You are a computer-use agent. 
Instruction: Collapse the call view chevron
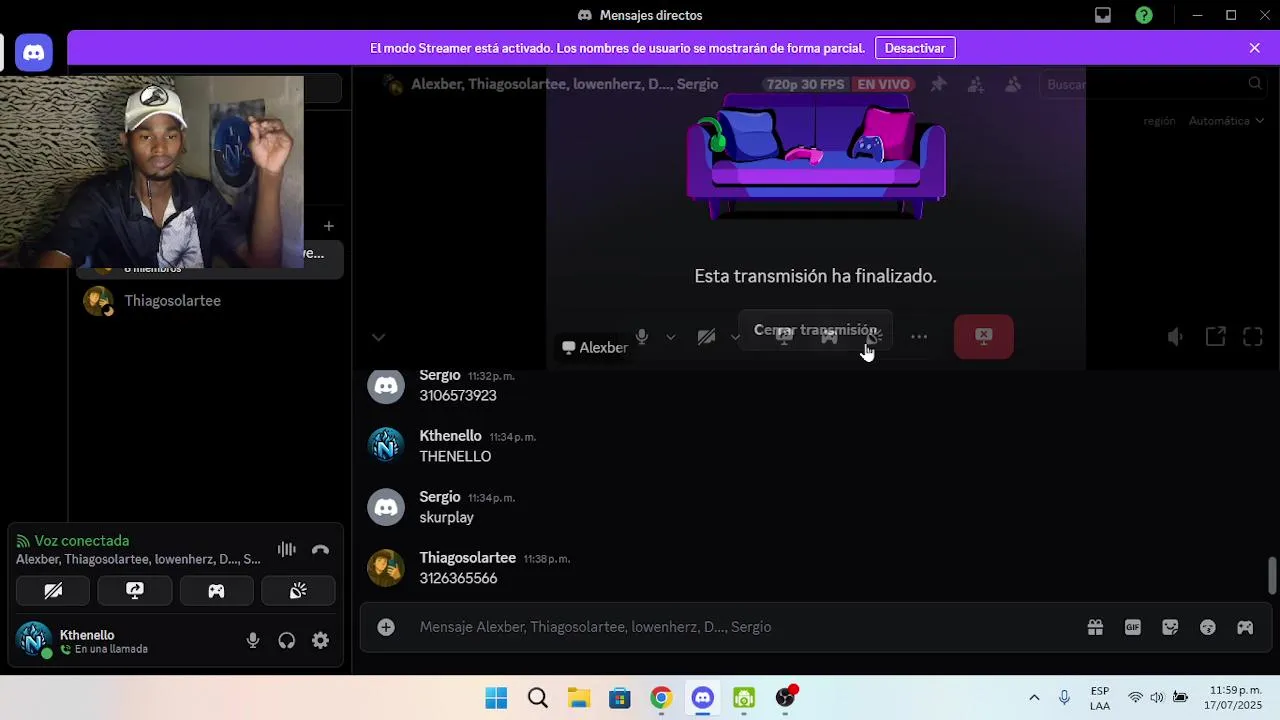[378, 337]
